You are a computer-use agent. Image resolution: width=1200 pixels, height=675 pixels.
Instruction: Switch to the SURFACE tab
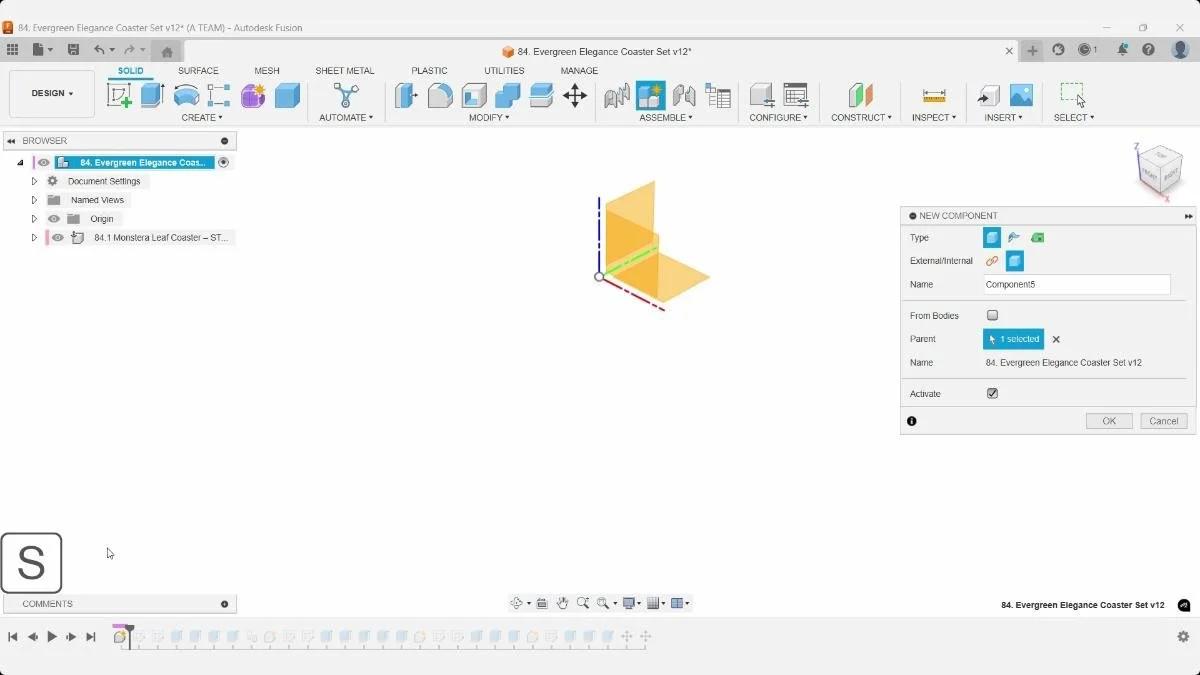[x=198, y=71]
